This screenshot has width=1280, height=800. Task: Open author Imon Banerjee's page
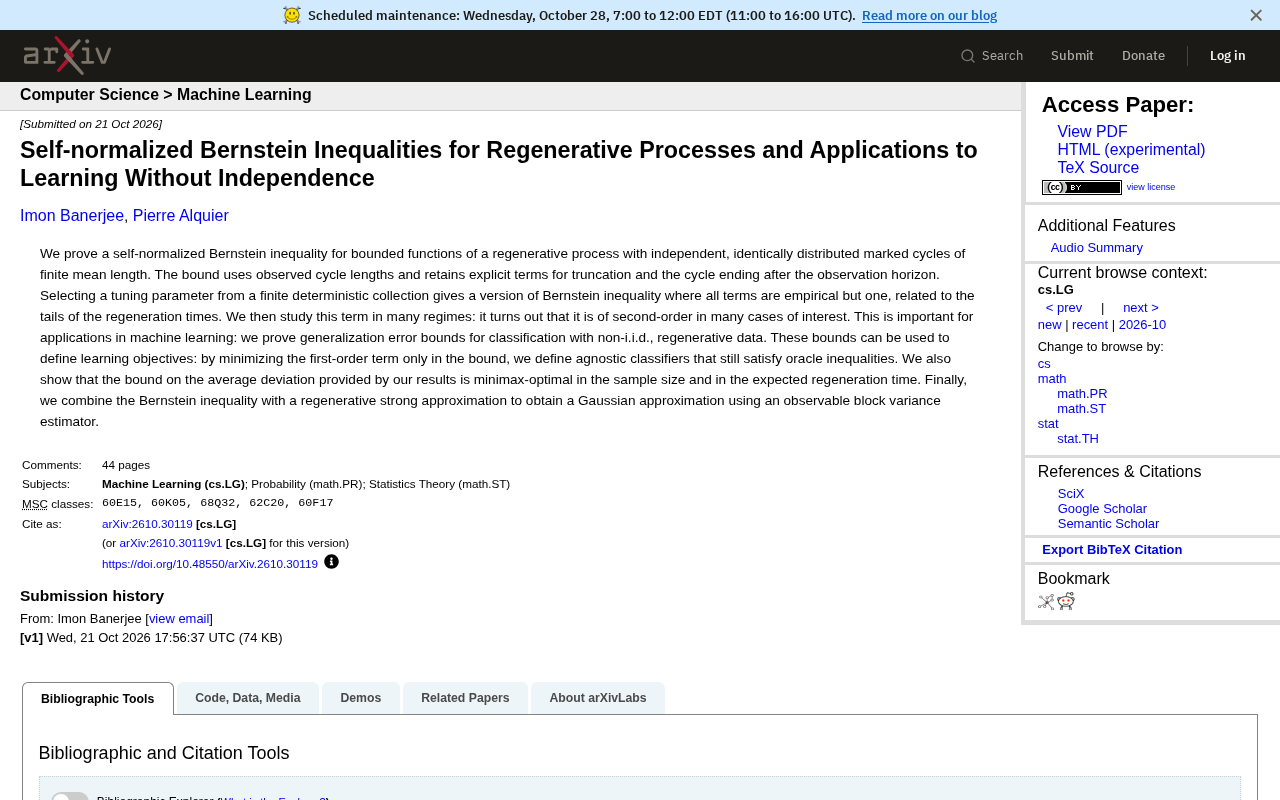tap(72, 216)
